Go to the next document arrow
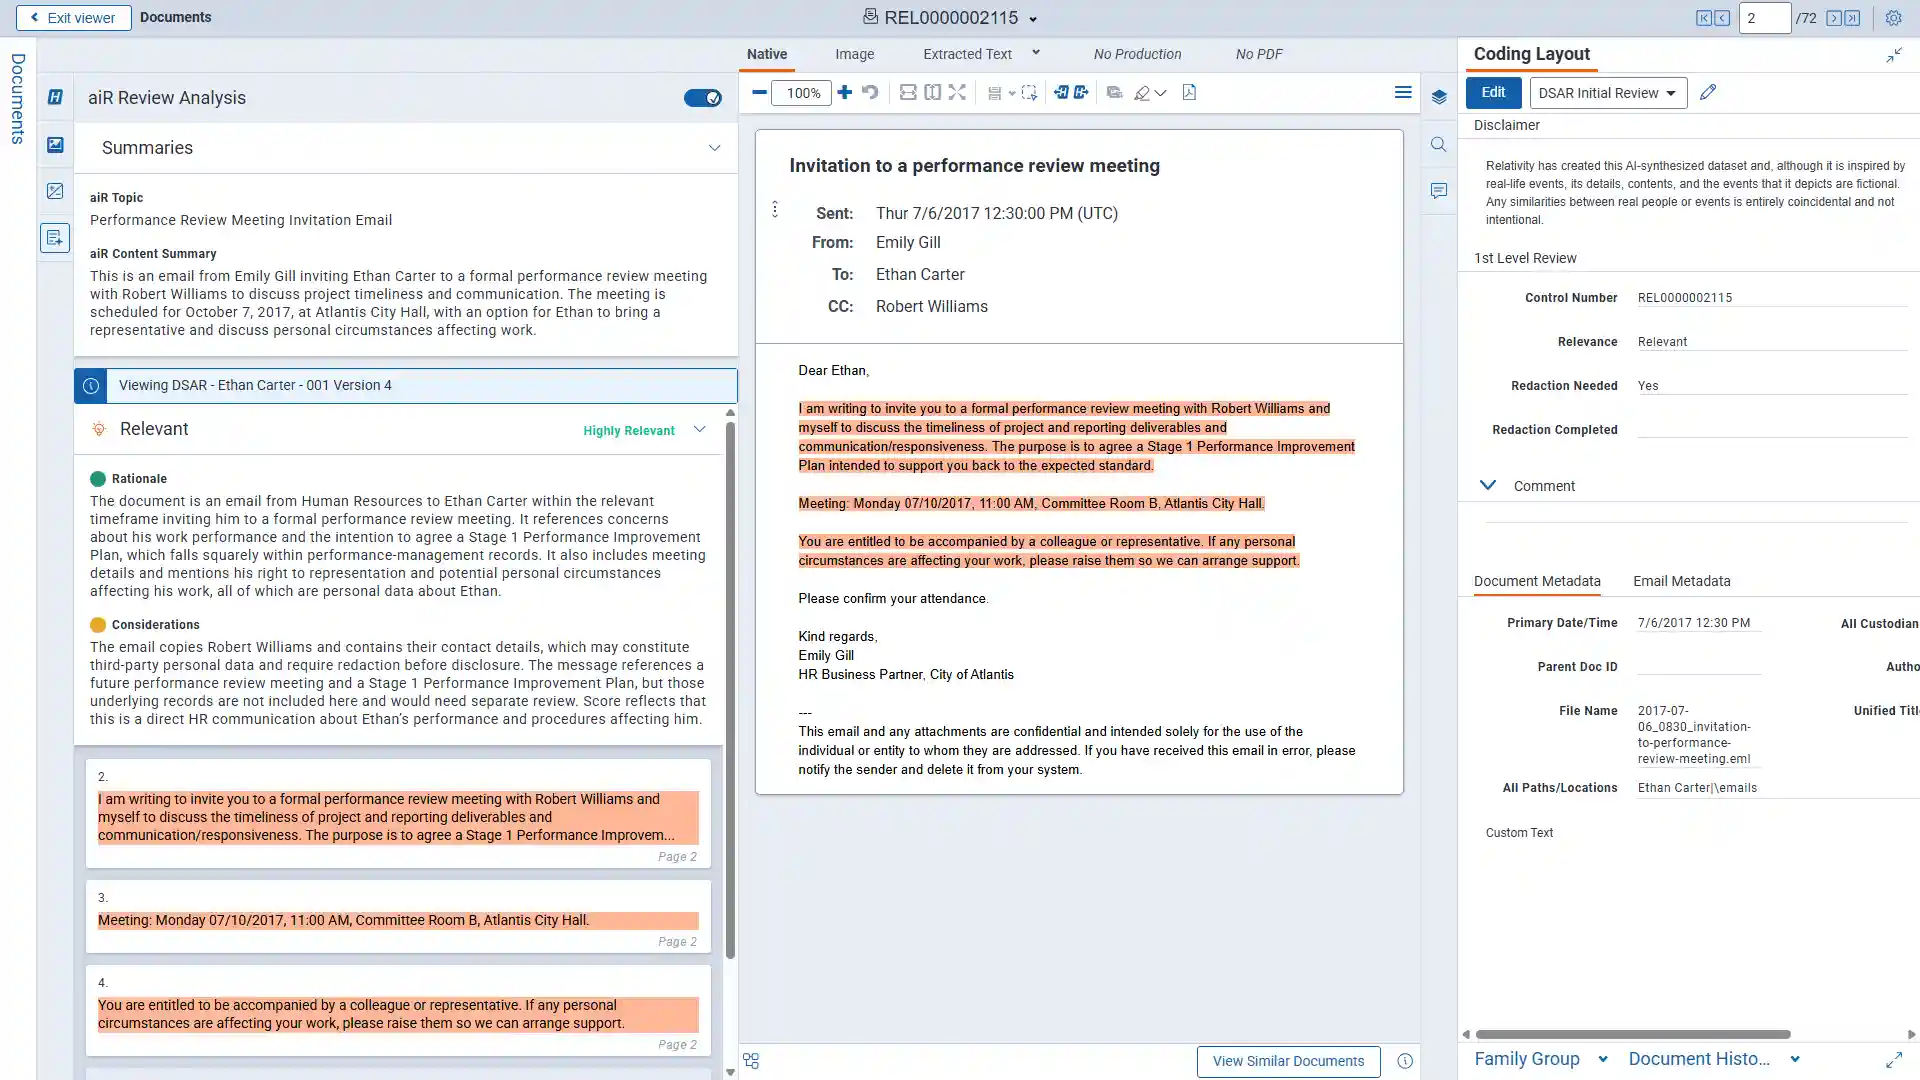Image resolution: width=1920 pixels, height=1080 pixels. pyautogui.click(x=1834, y=18)
